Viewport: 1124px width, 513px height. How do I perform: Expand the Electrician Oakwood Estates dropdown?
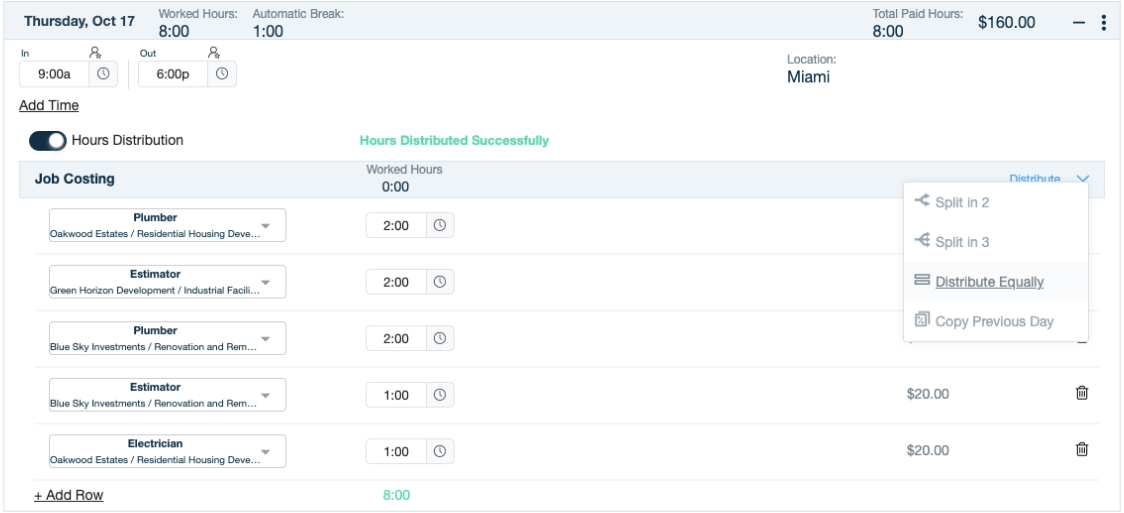tap(167, 451)
